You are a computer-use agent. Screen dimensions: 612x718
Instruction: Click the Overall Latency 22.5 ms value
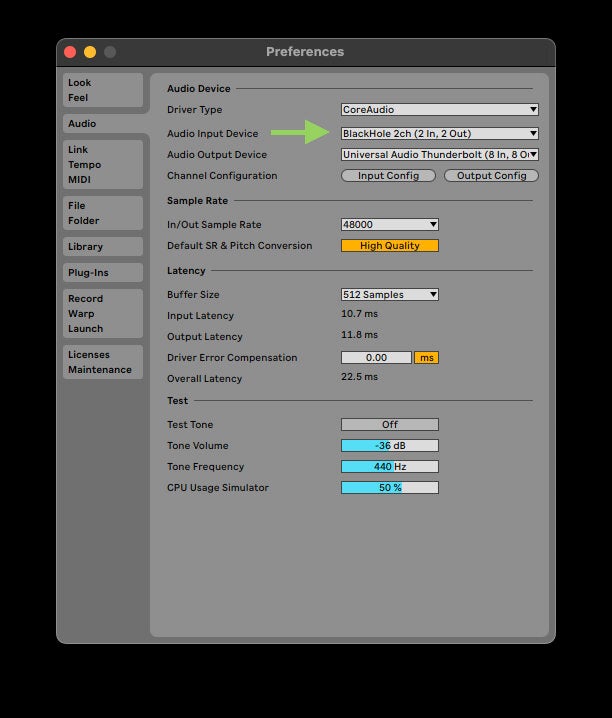coord(359,377)
